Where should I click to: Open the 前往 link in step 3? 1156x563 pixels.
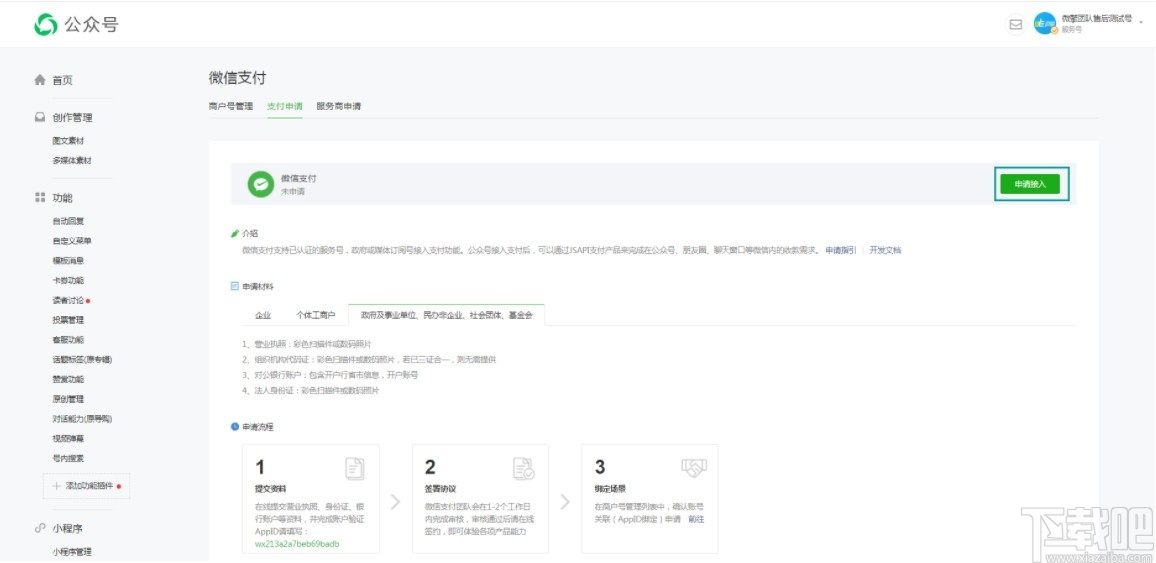(696, 520)
